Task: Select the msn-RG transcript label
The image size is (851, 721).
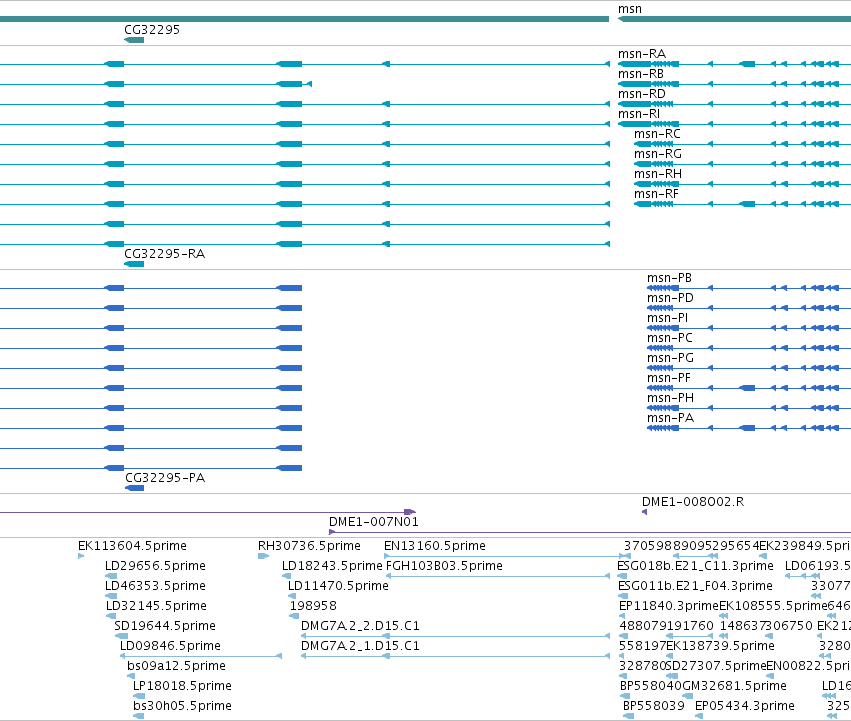Action: pos(658,154)
